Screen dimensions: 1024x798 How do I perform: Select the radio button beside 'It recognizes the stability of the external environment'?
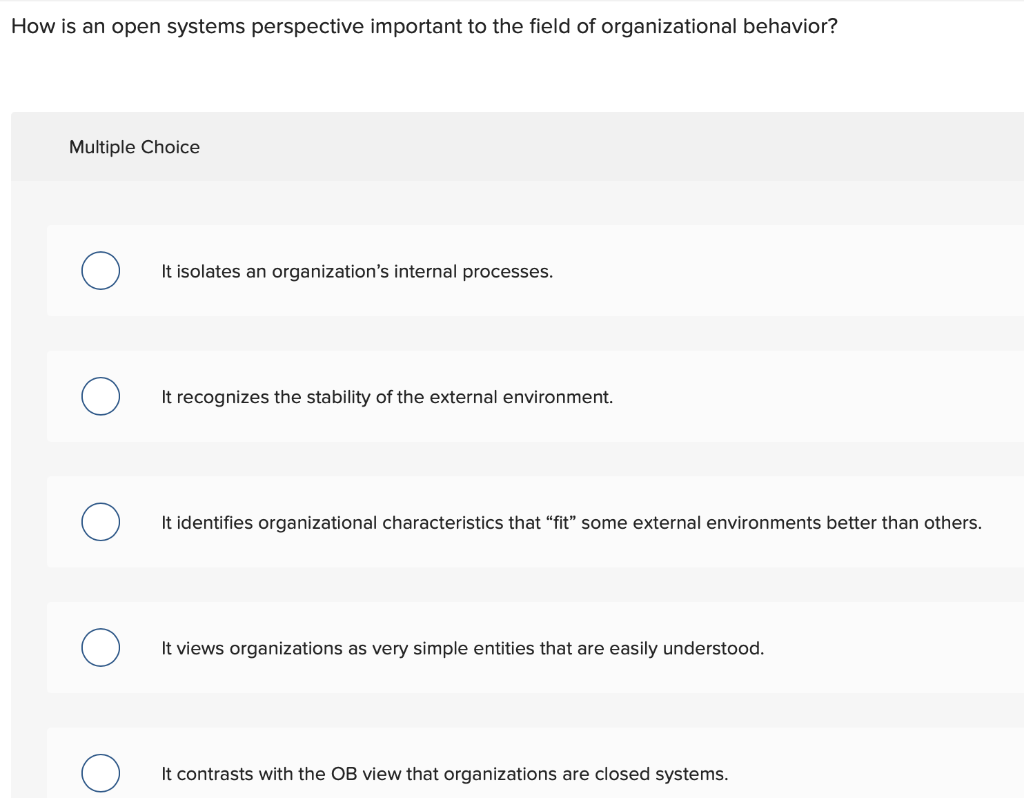pos(100,396)
